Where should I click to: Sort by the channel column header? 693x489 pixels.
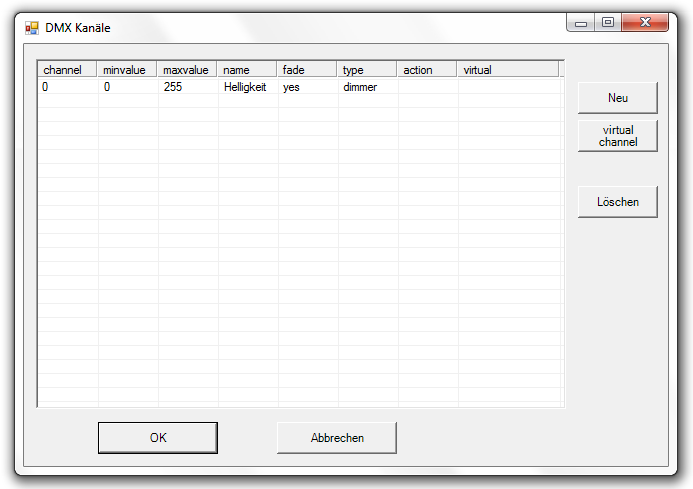(67, 70)
